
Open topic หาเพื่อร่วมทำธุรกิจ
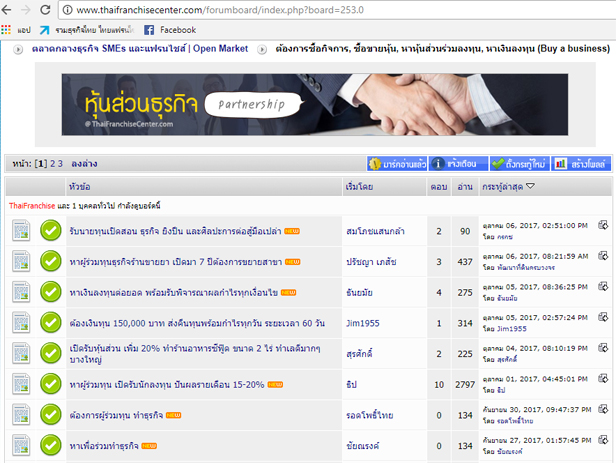click(104, 446)
